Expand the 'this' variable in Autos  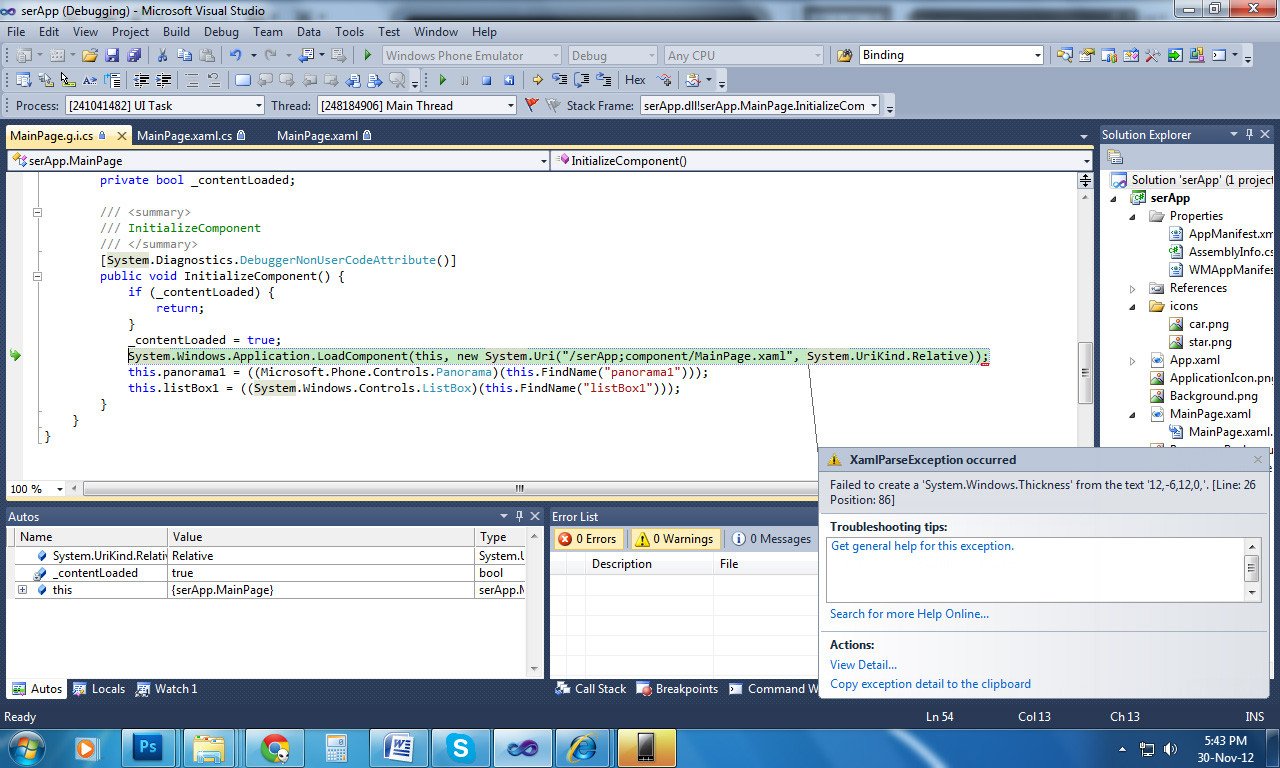point(22,590)
